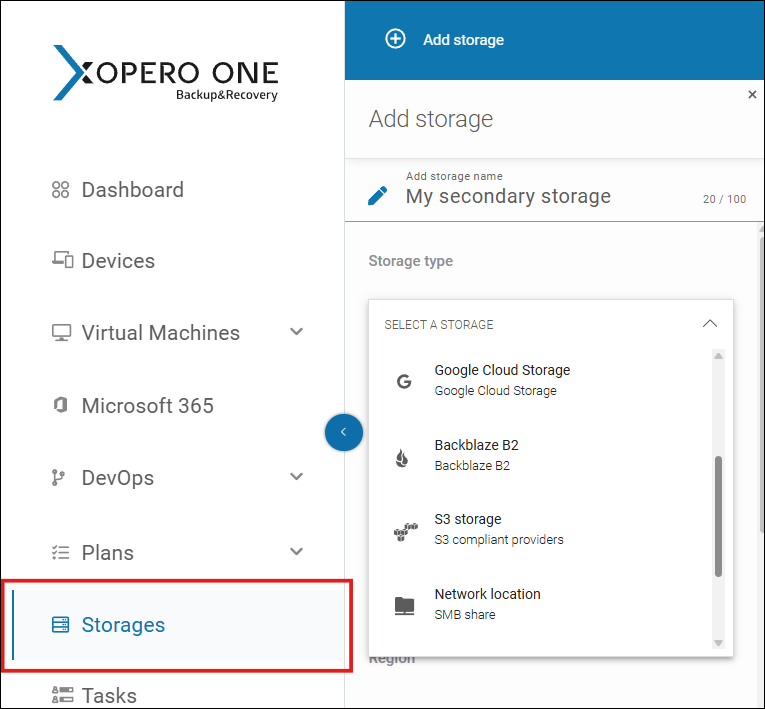Click the Google G logo icon

point(404,381)
